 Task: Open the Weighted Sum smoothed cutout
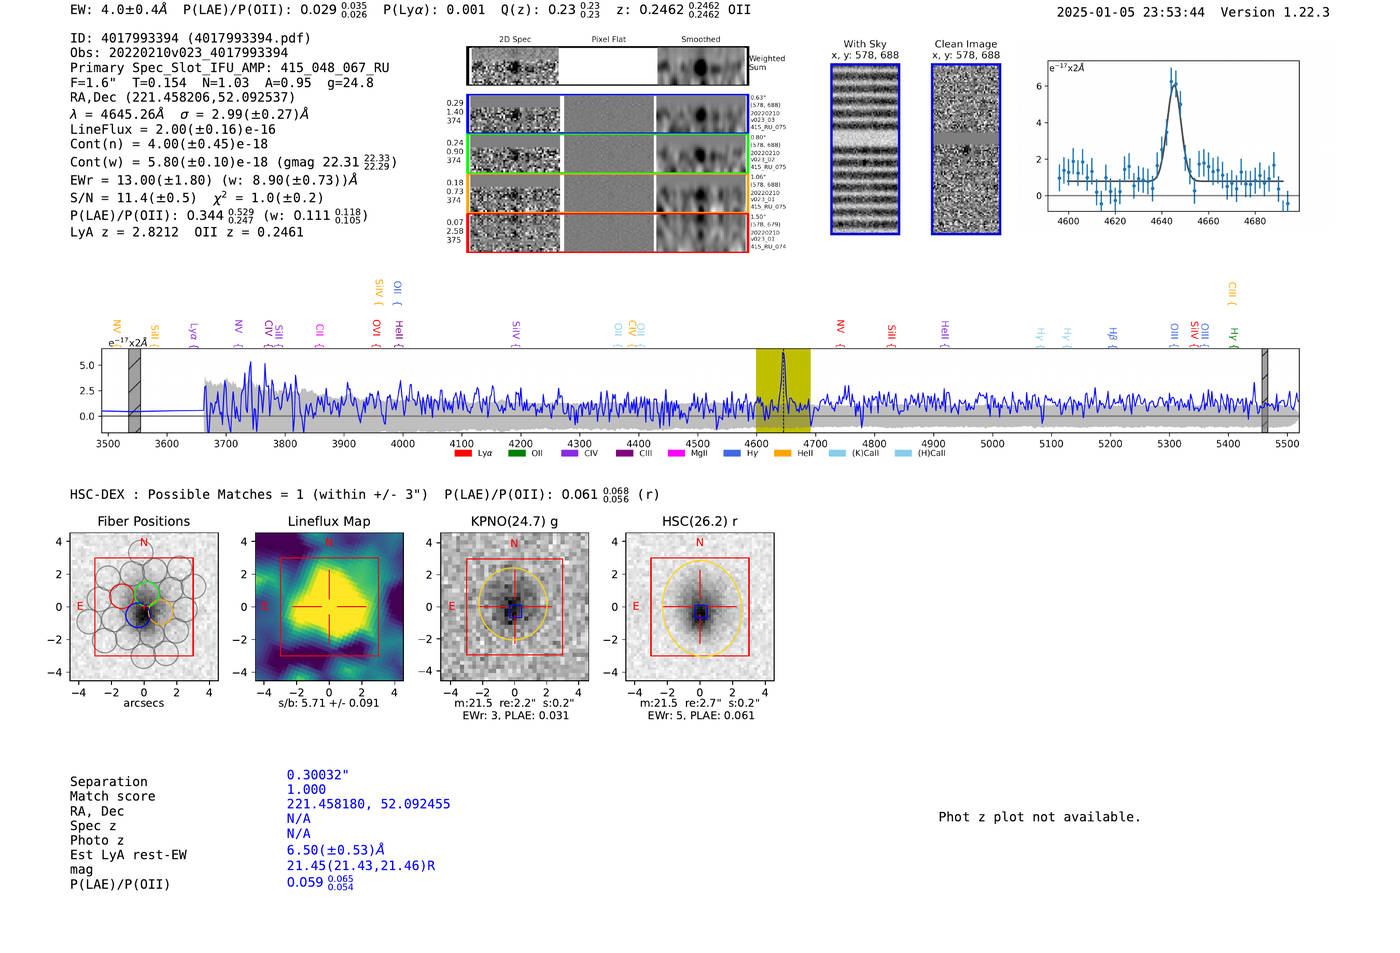(x=702, y=66)
